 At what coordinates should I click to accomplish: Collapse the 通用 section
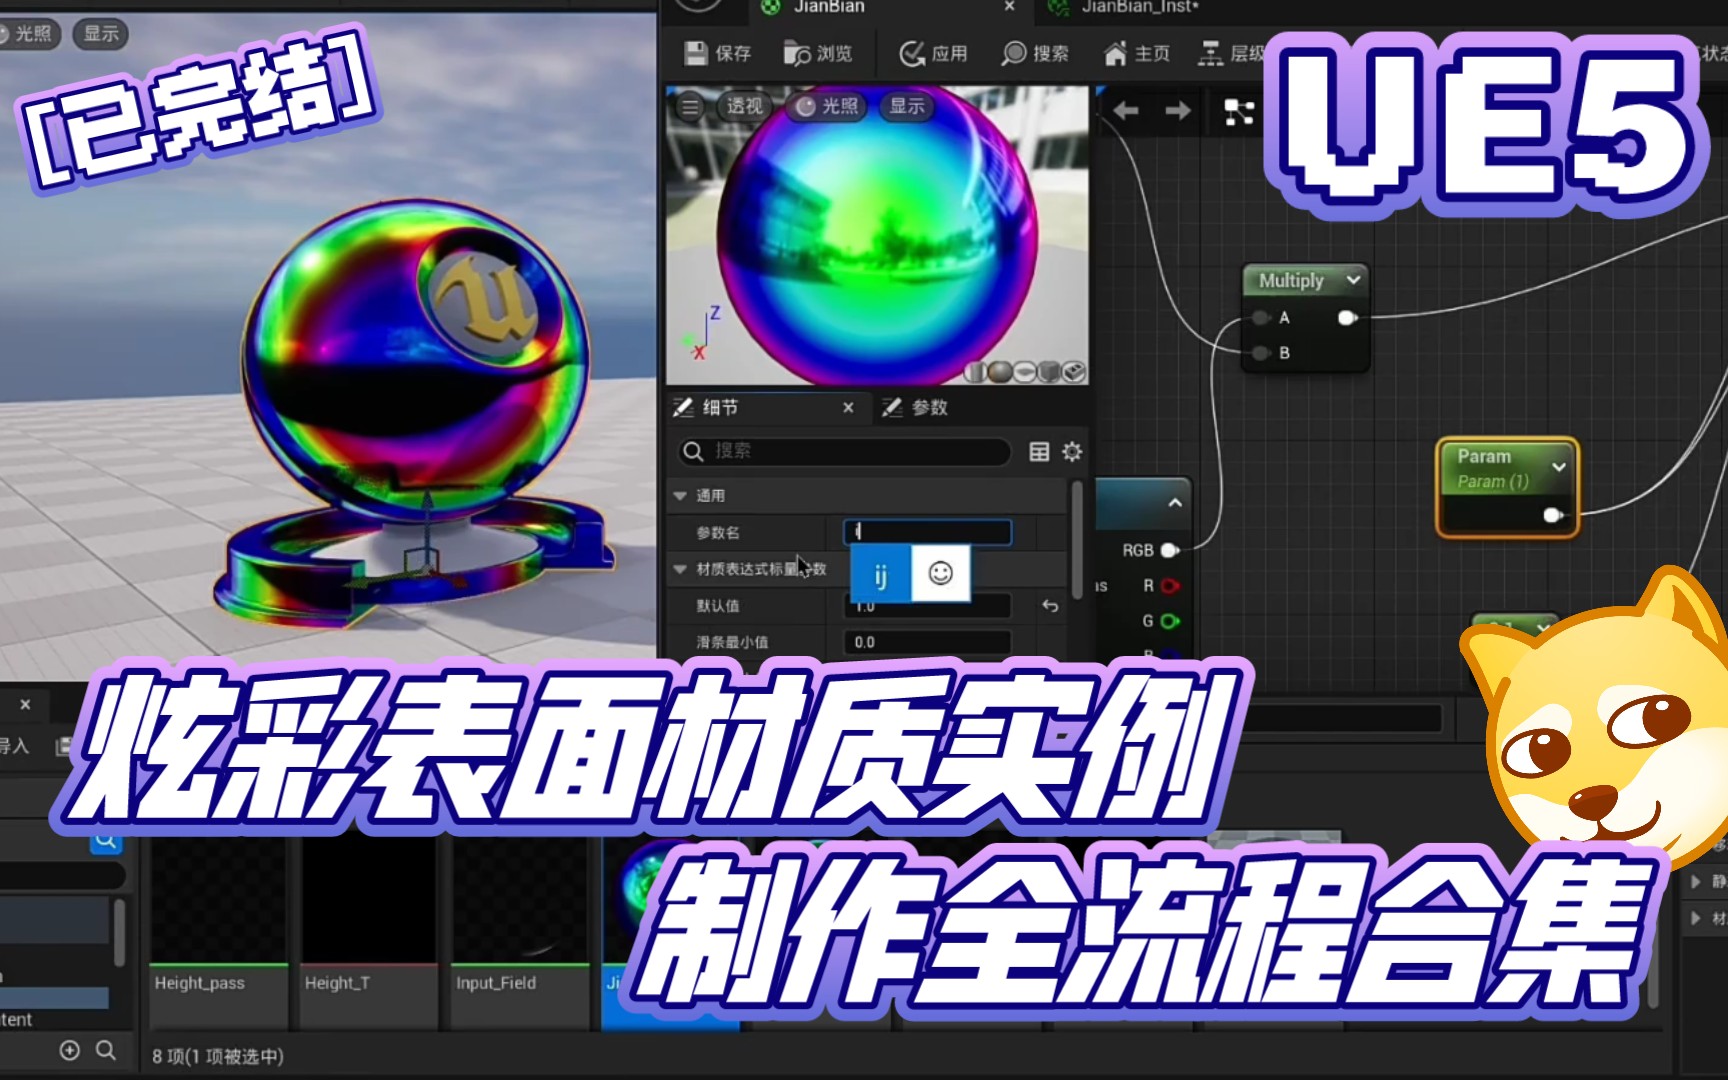[x=680, y=496]
